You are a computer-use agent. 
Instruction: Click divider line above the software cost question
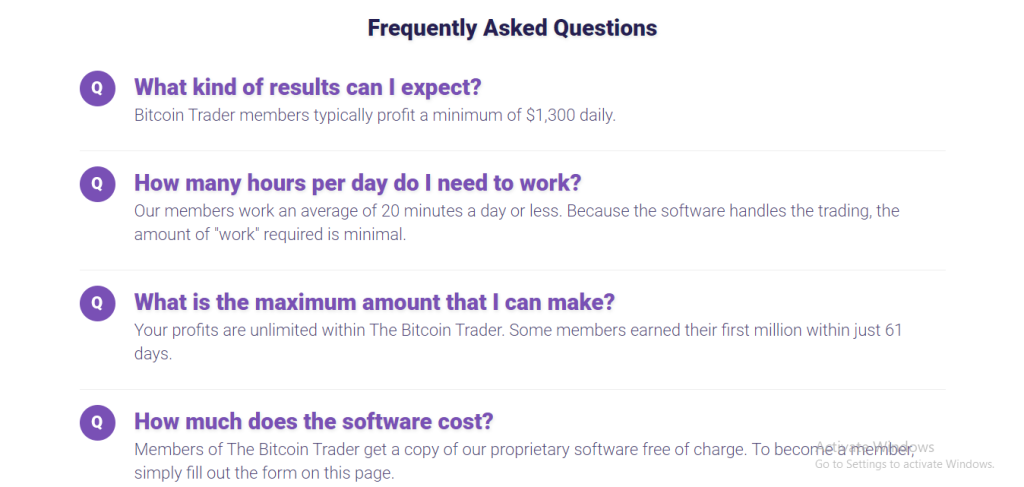point(513,390)
